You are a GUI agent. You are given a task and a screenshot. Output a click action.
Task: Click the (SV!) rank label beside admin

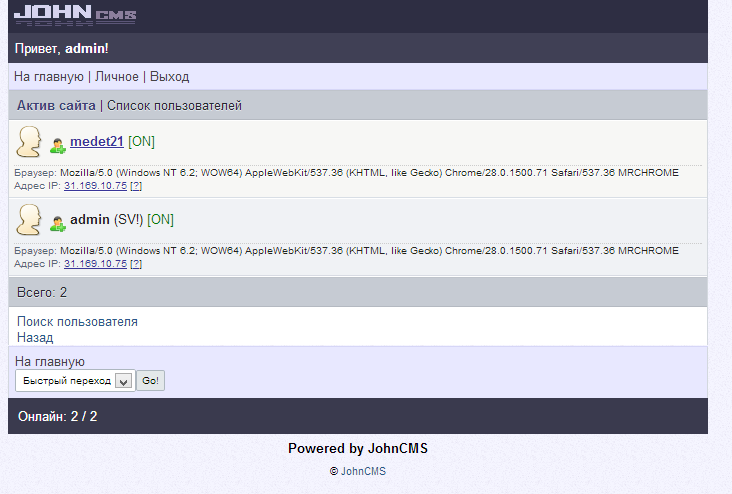[128, 219]
